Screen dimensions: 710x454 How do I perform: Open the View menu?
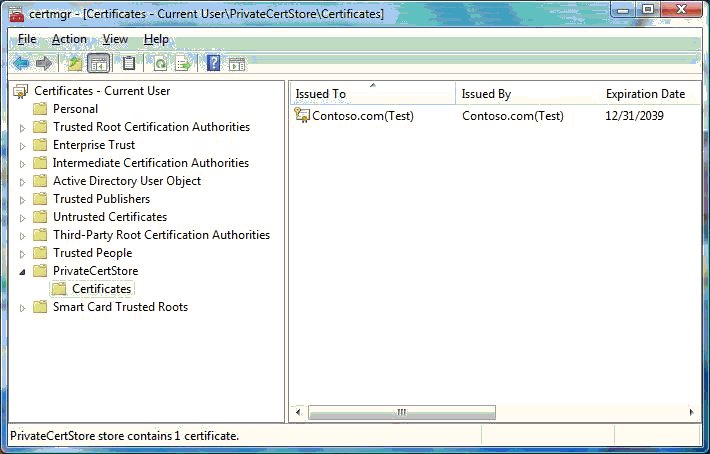115,39
